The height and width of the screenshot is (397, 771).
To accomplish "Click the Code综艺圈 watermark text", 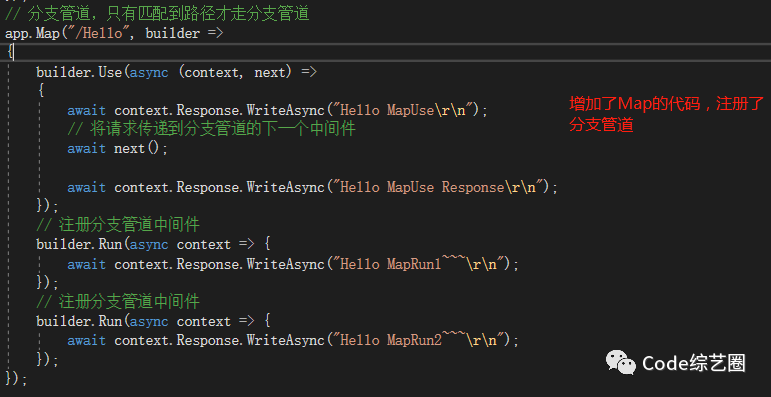I will [x=694, y=364].
